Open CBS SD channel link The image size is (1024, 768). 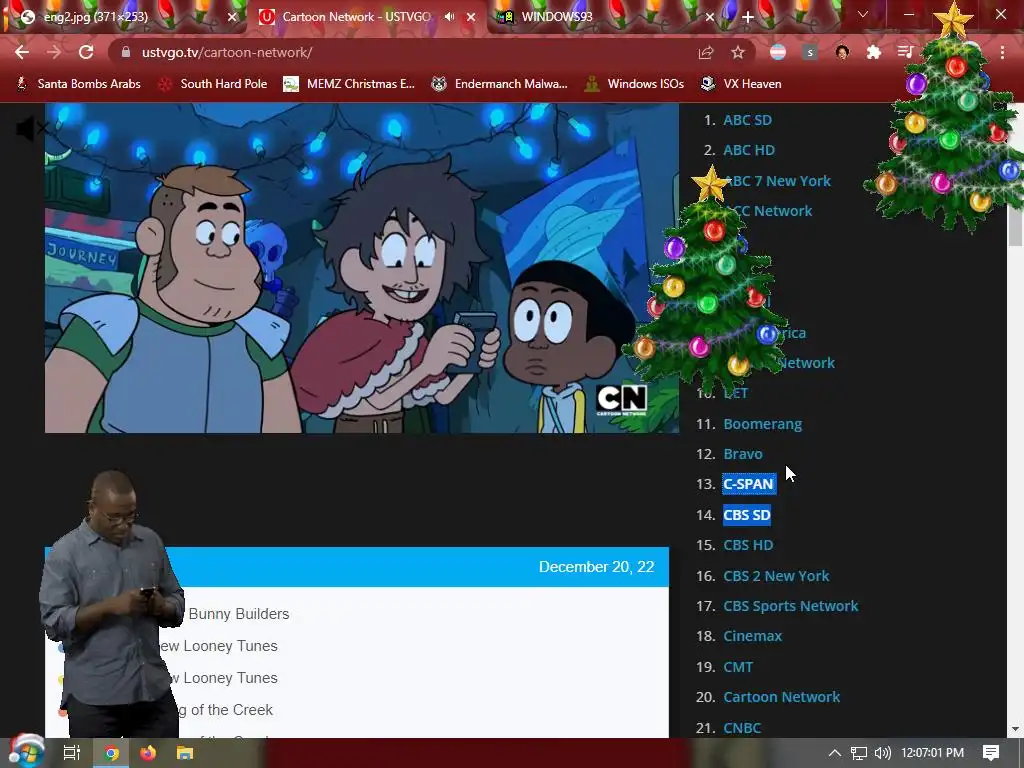[x=746, y=515]
